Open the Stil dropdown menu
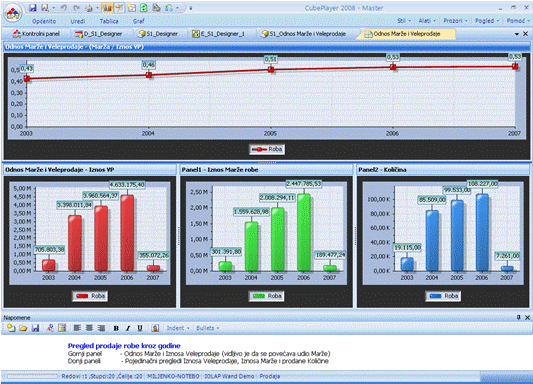 tap(404, 21)
